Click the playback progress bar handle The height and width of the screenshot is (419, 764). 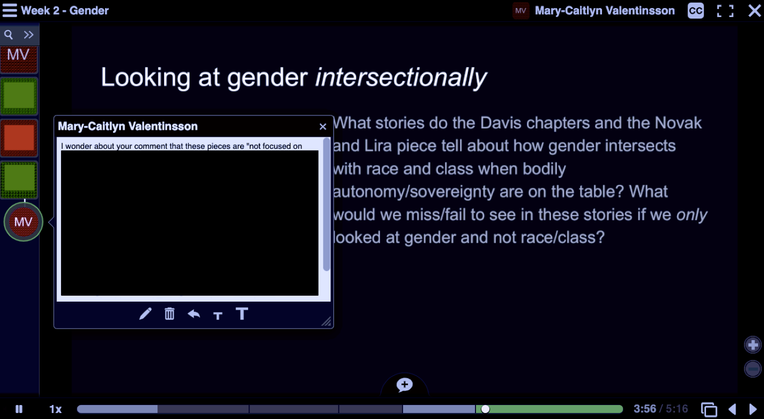[485, 409]
